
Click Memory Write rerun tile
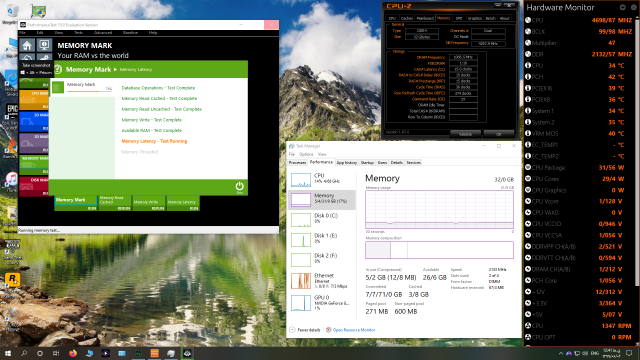click(x=149, y=203)
